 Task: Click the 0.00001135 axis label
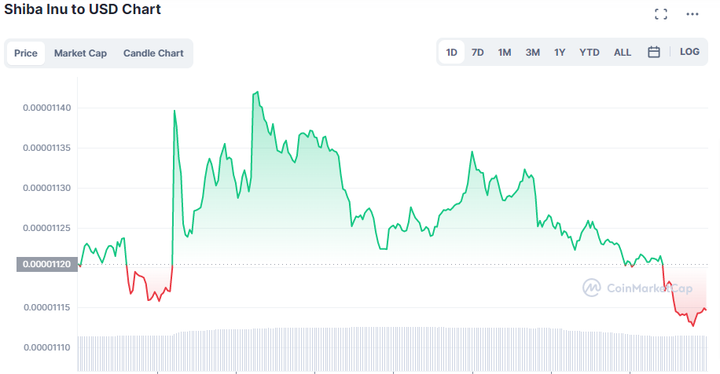pyautogui.click(x=47, y=148)
